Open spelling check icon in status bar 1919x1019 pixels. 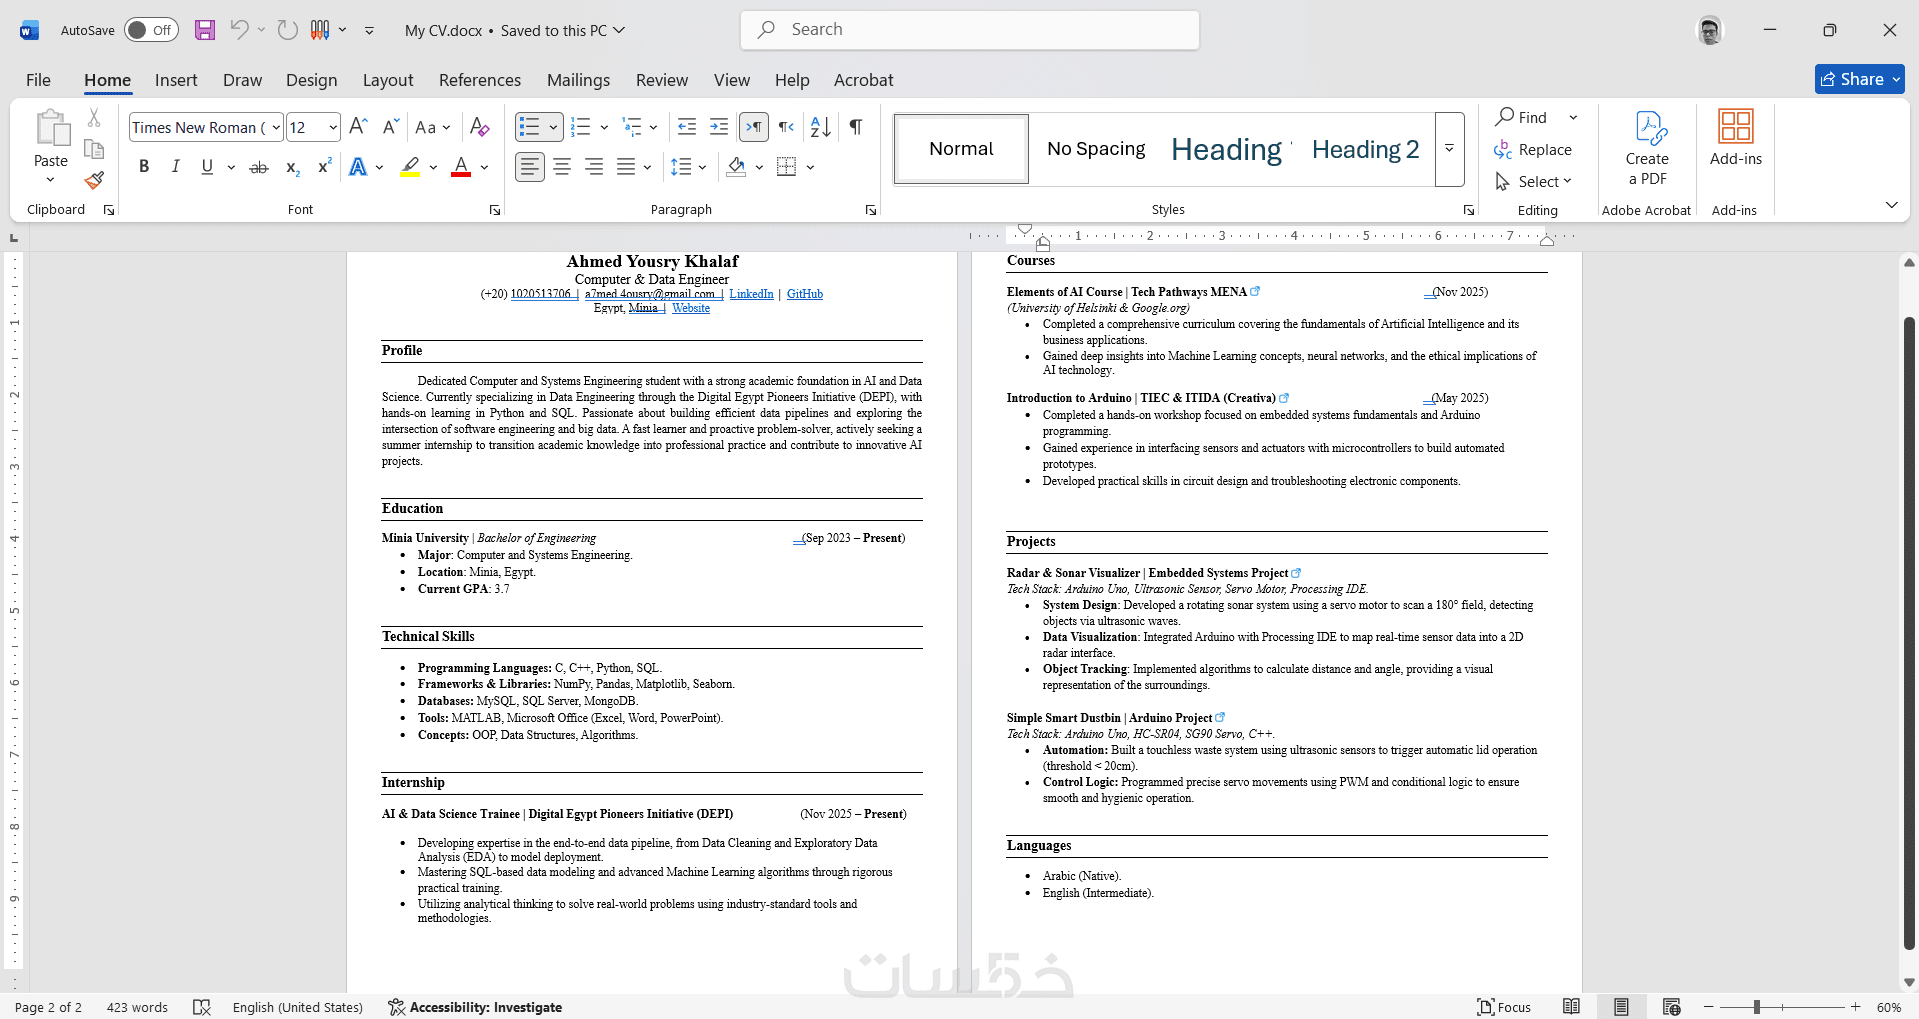click(x=202, y=1007)
